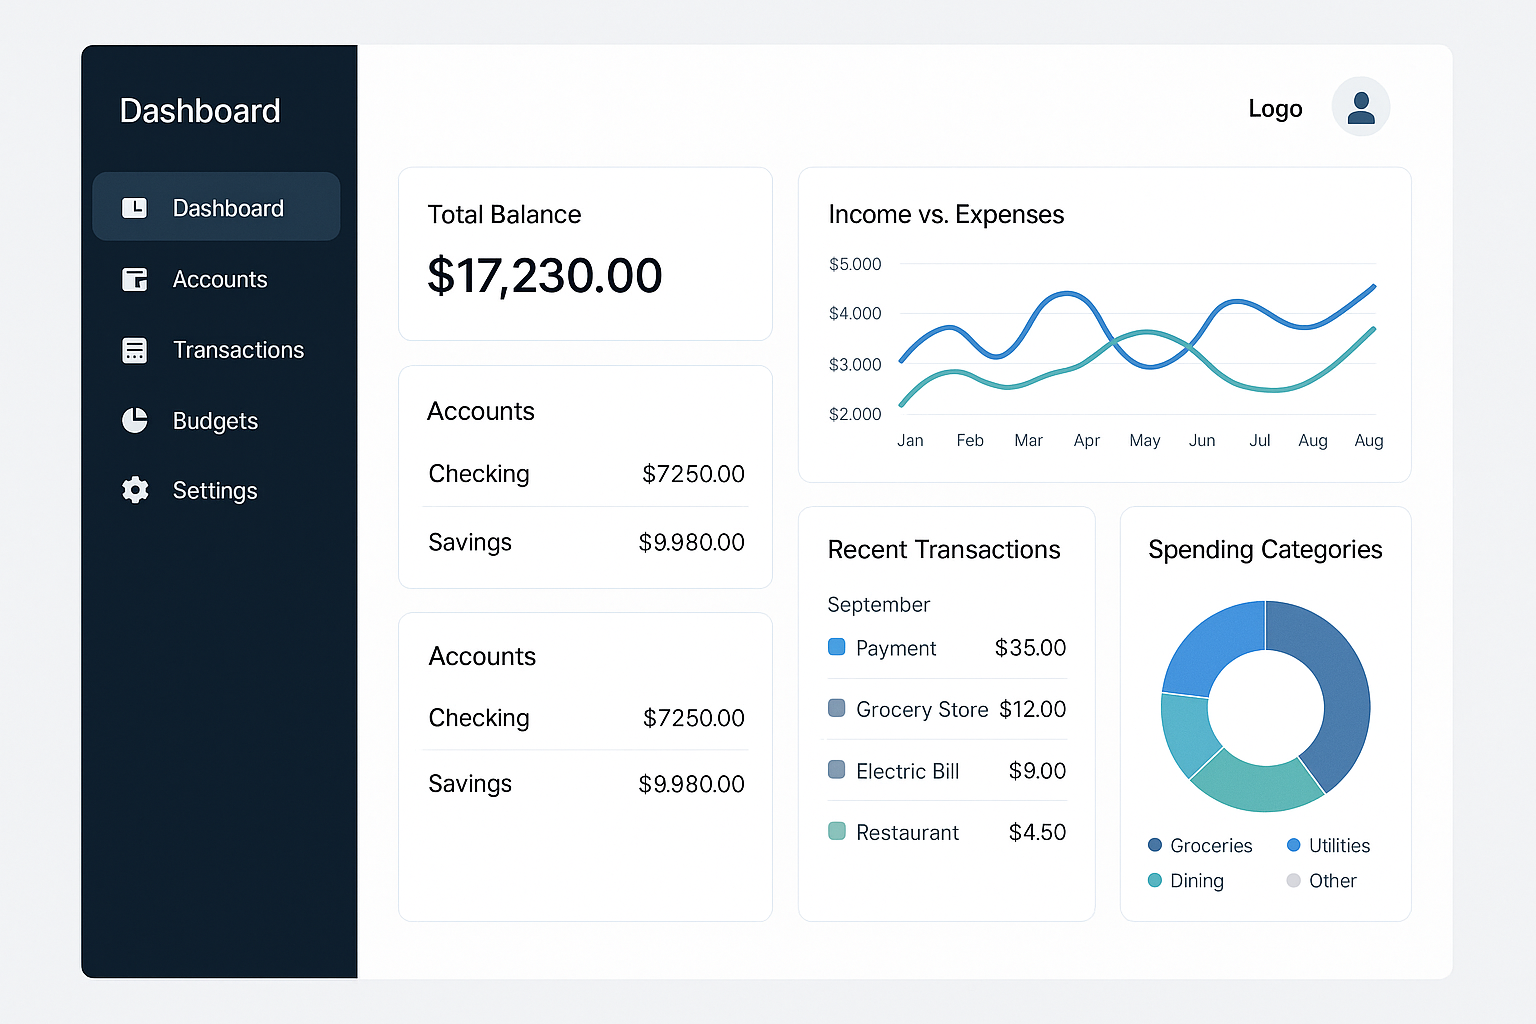Click the Dashboard title at sidebar top
Screen dimensions: 1536x1024
point(200,111)
